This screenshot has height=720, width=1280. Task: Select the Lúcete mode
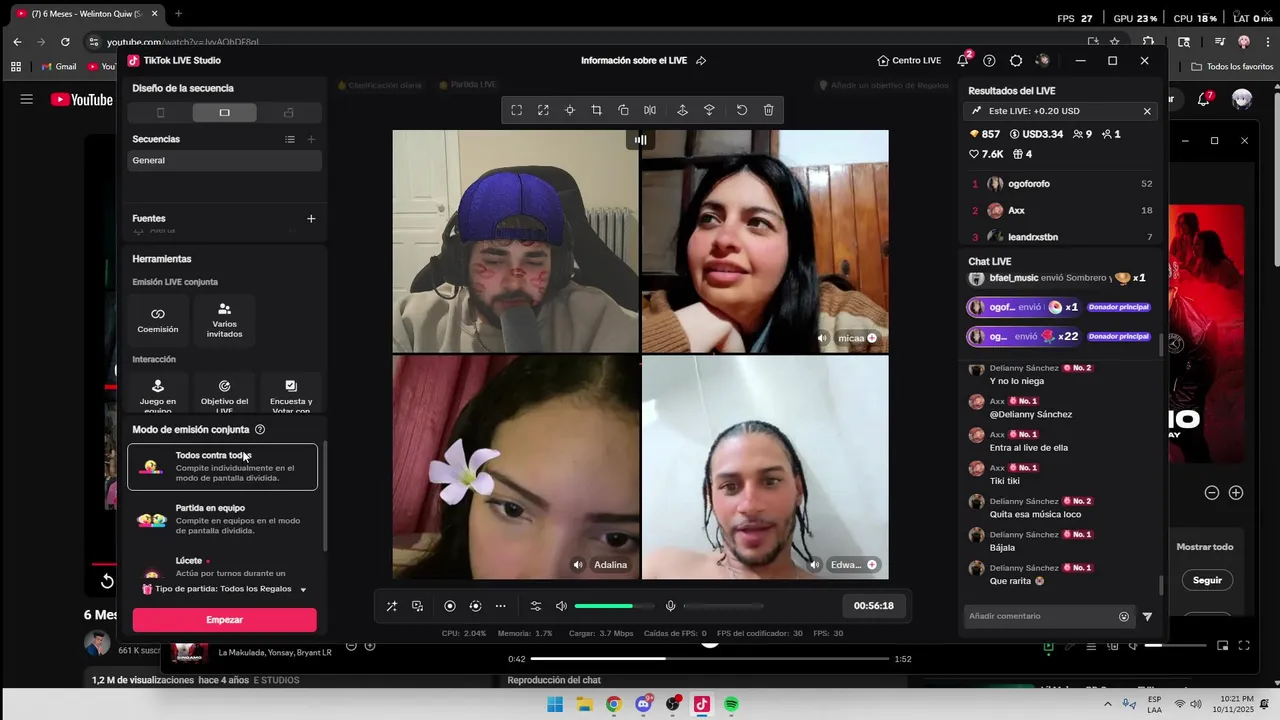coord(223,566)
